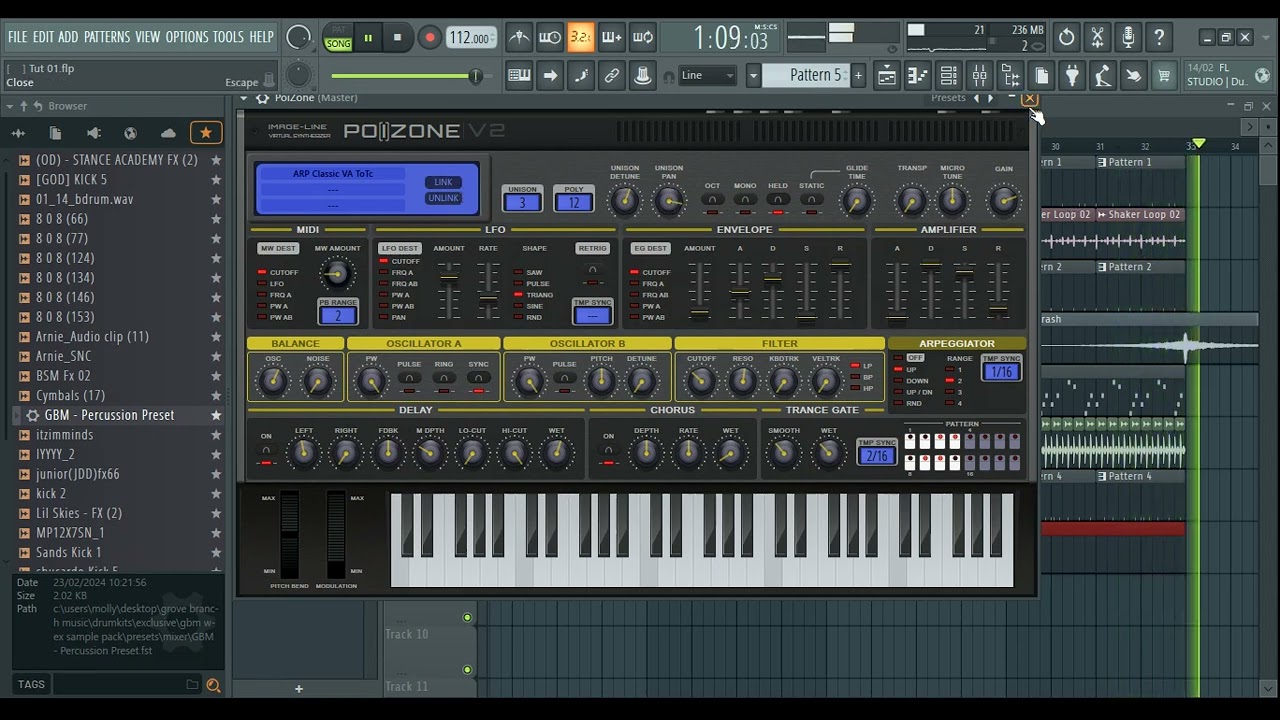Viewport: 1280px width, 720px height.
Task: Open the PATTERNS menu
Action: pos(107,37)
